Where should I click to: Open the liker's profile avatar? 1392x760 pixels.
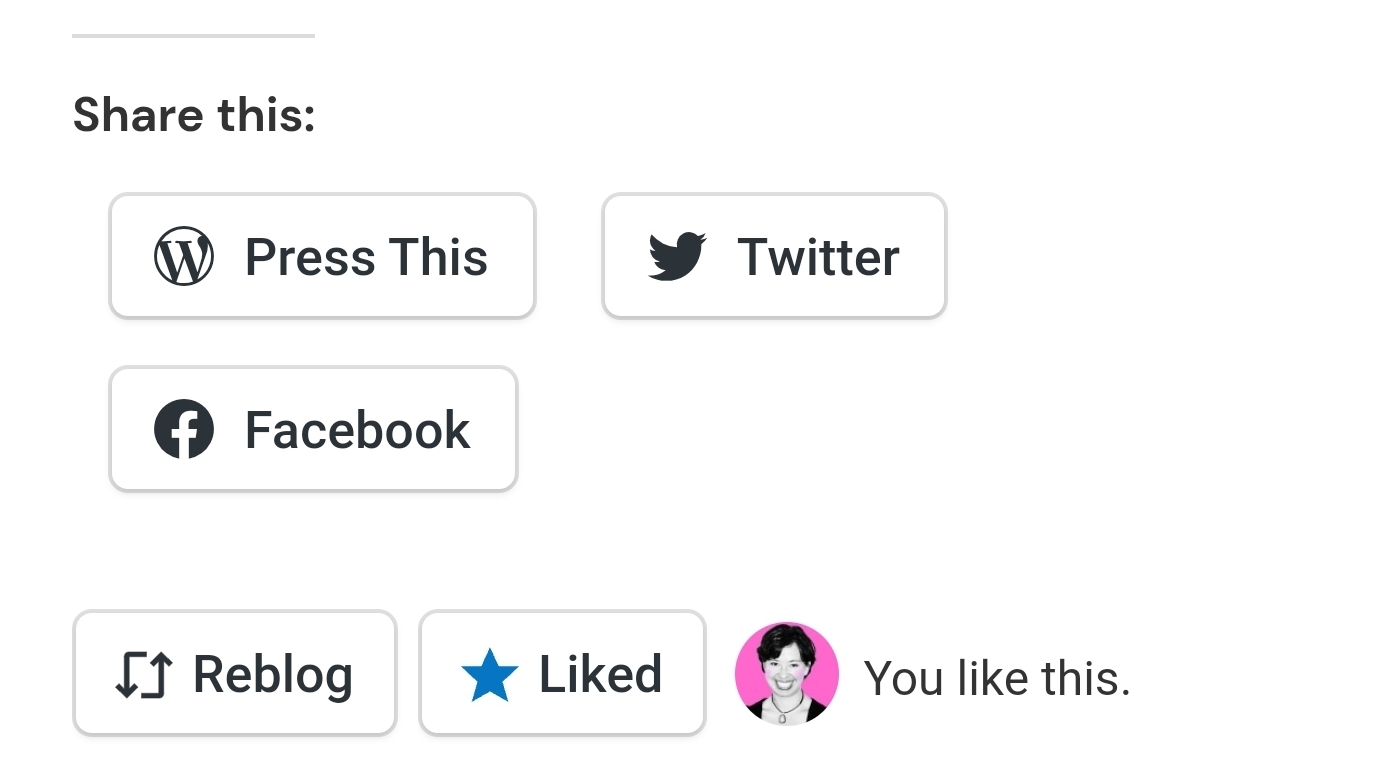tap(787, 673)
